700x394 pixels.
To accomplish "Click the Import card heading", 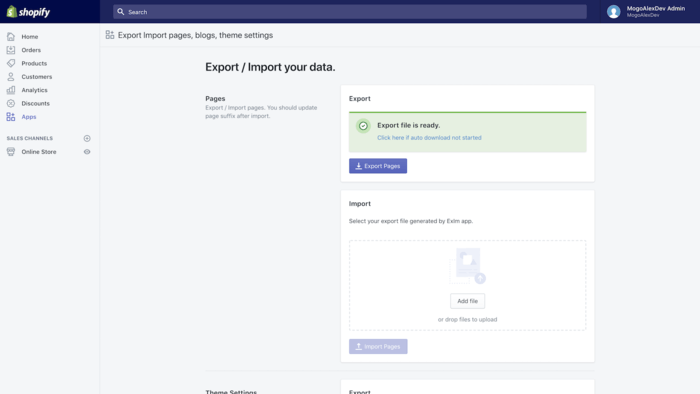I will pos(360,203).
